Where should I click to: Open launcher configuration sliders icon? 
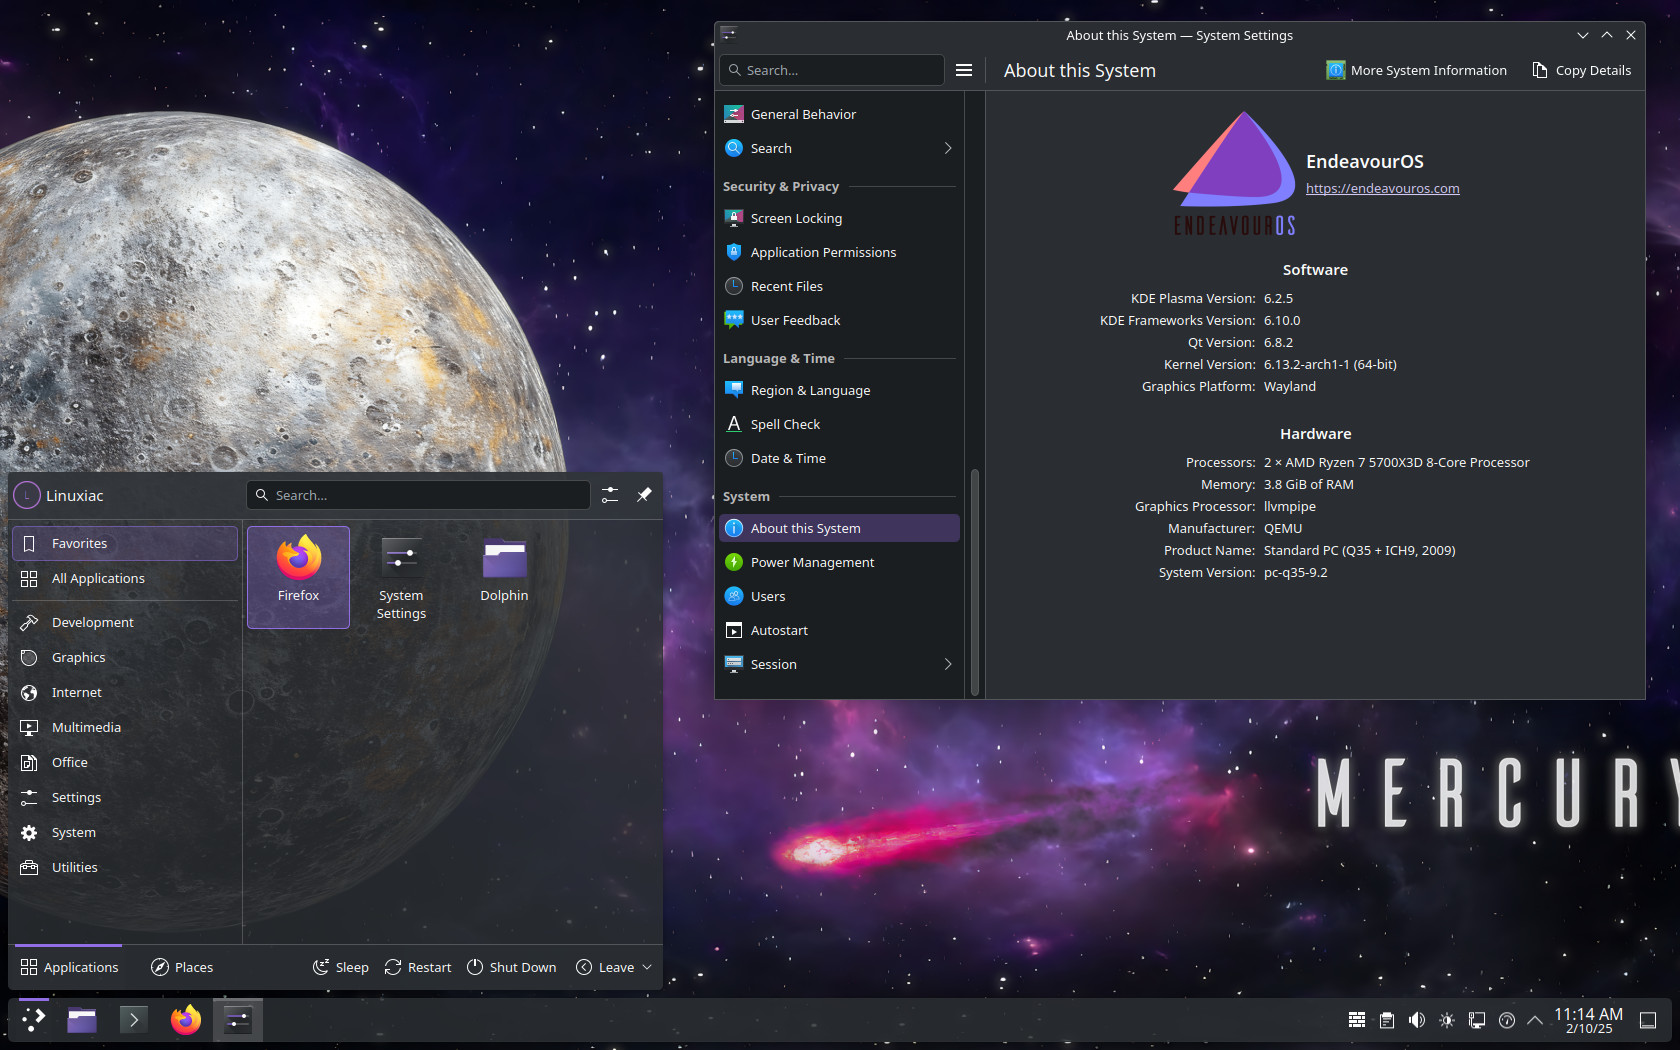tap(610, 495)
